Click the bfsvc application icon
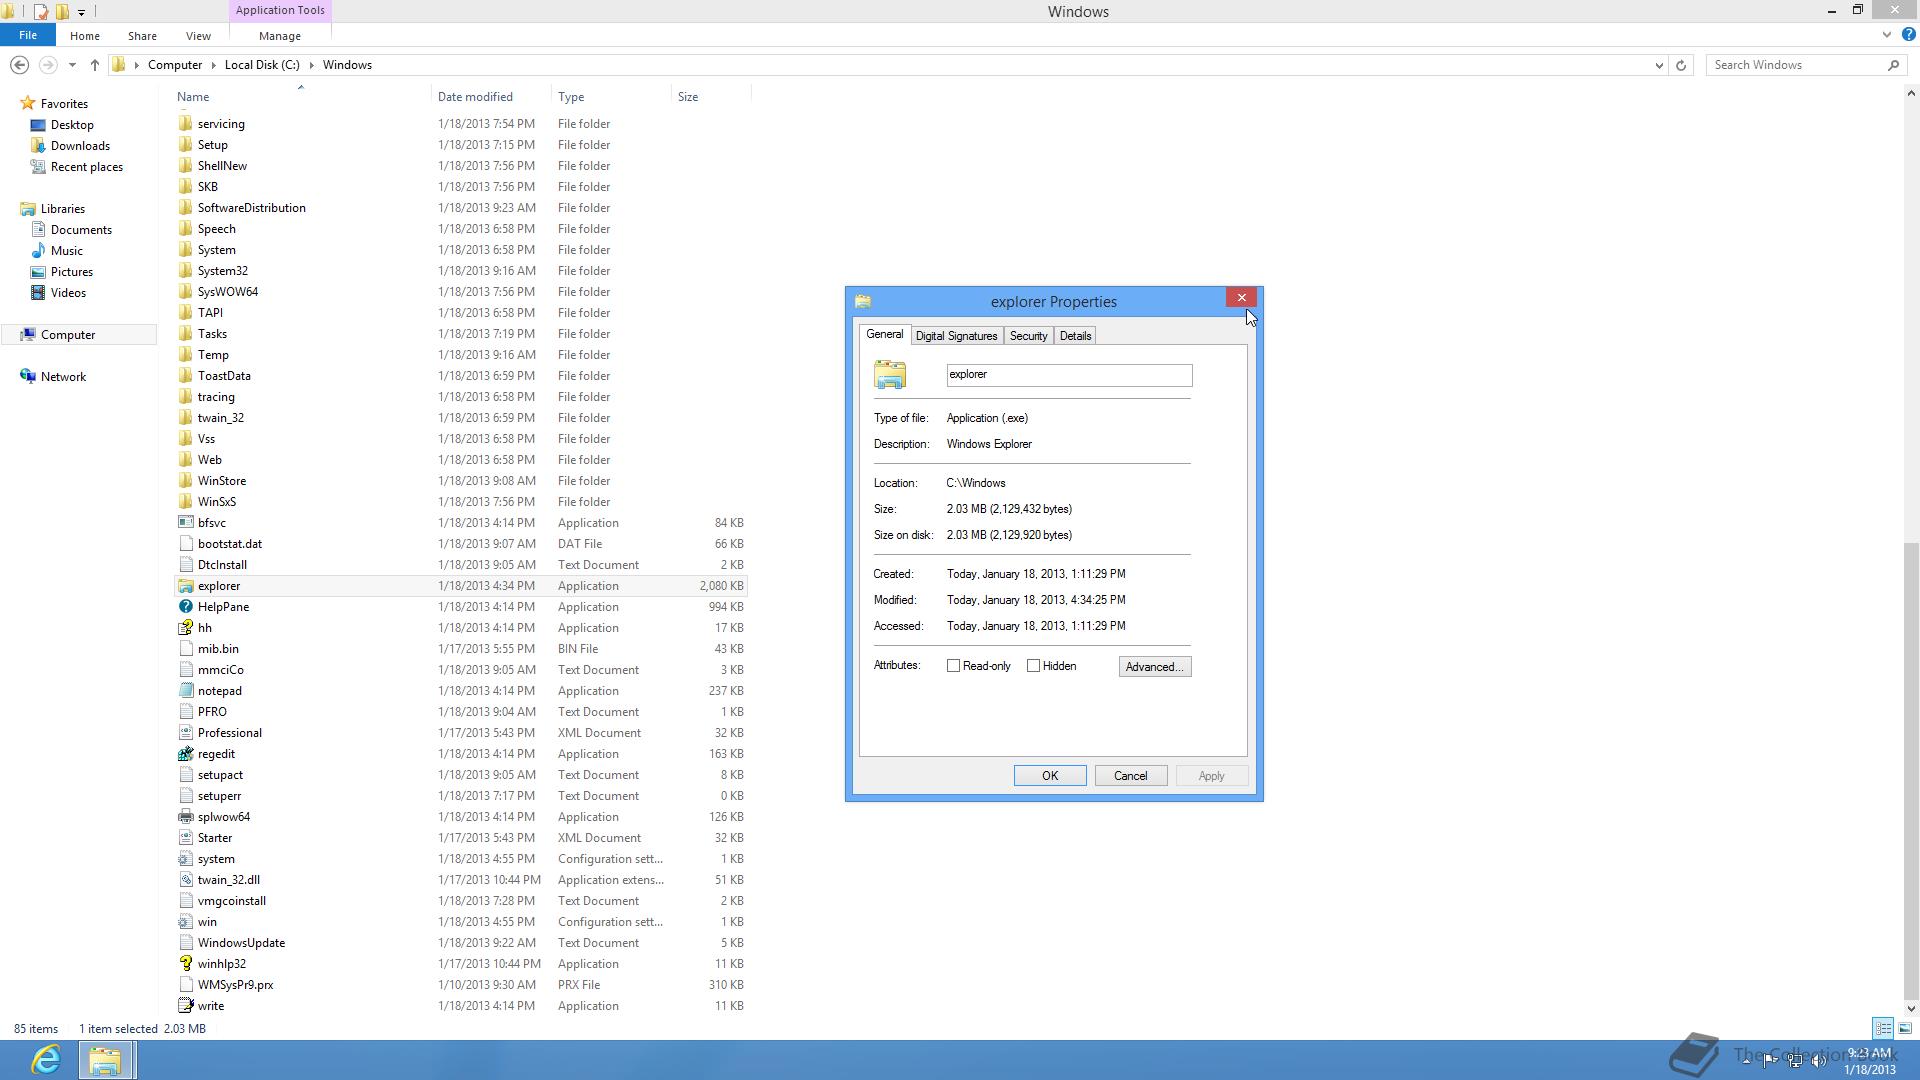 pyautogui.click(x=185, y=523)
